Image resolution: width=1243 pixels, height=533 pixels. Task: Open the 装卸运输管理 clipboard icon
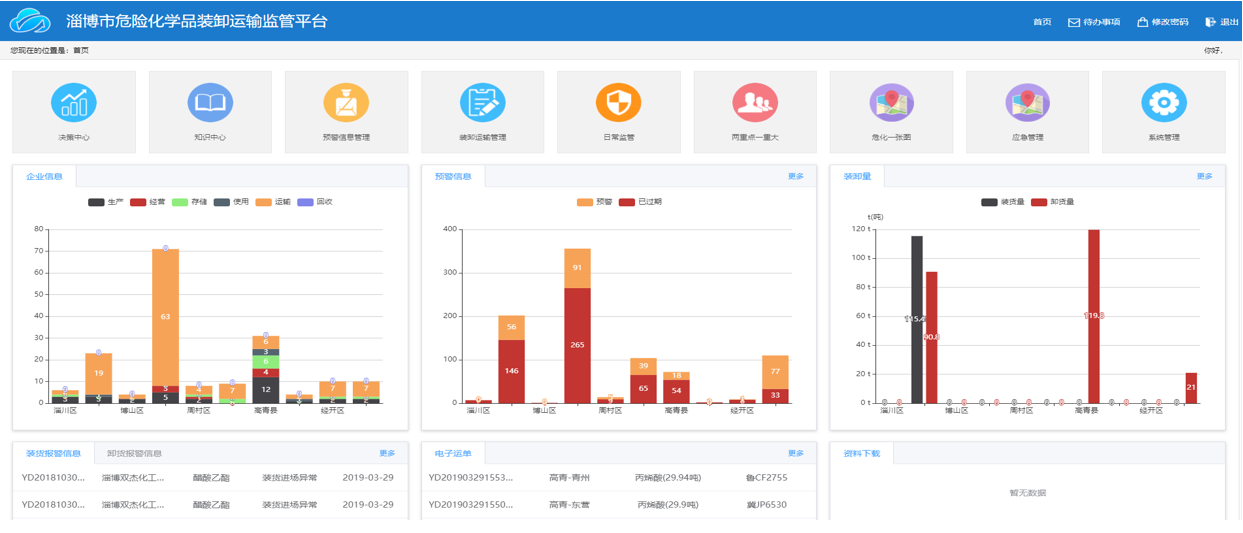click(482, 103)
